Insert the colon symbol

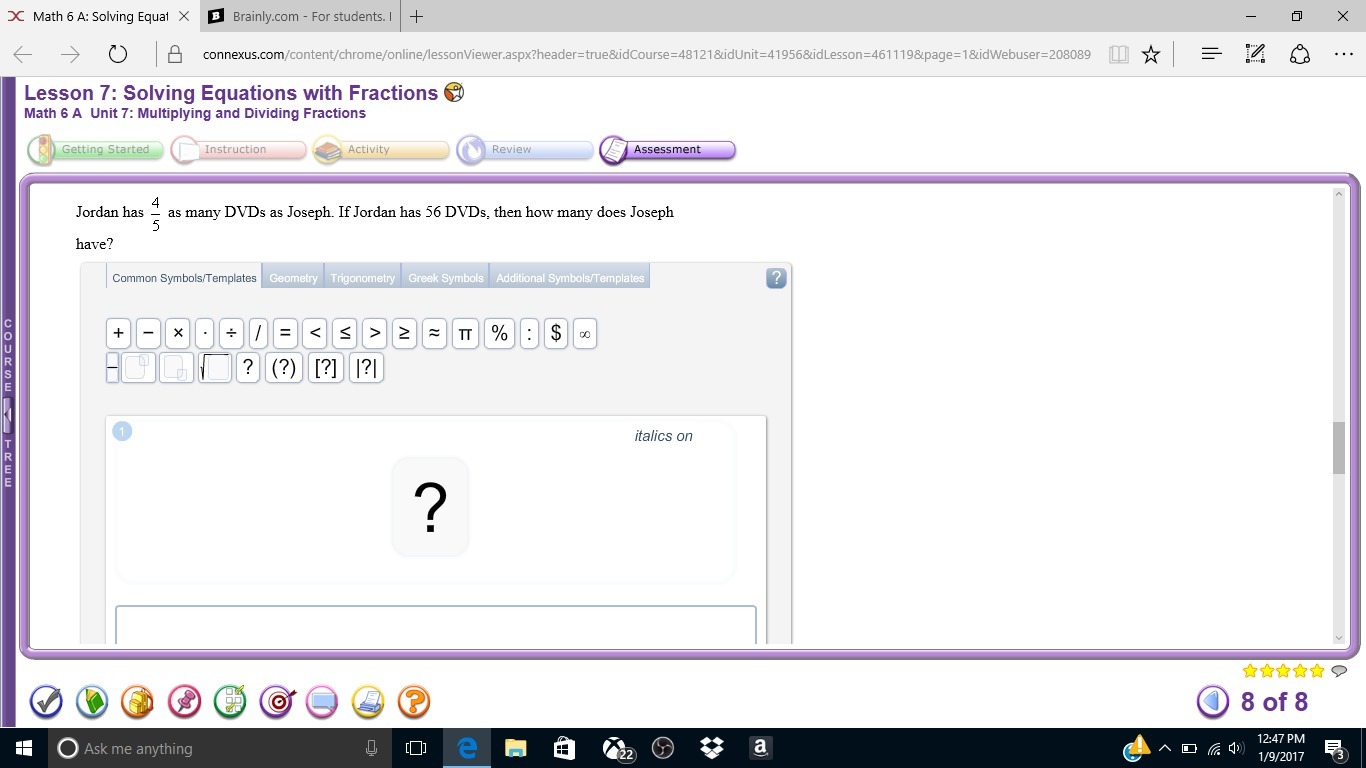(x=529, y=333)
